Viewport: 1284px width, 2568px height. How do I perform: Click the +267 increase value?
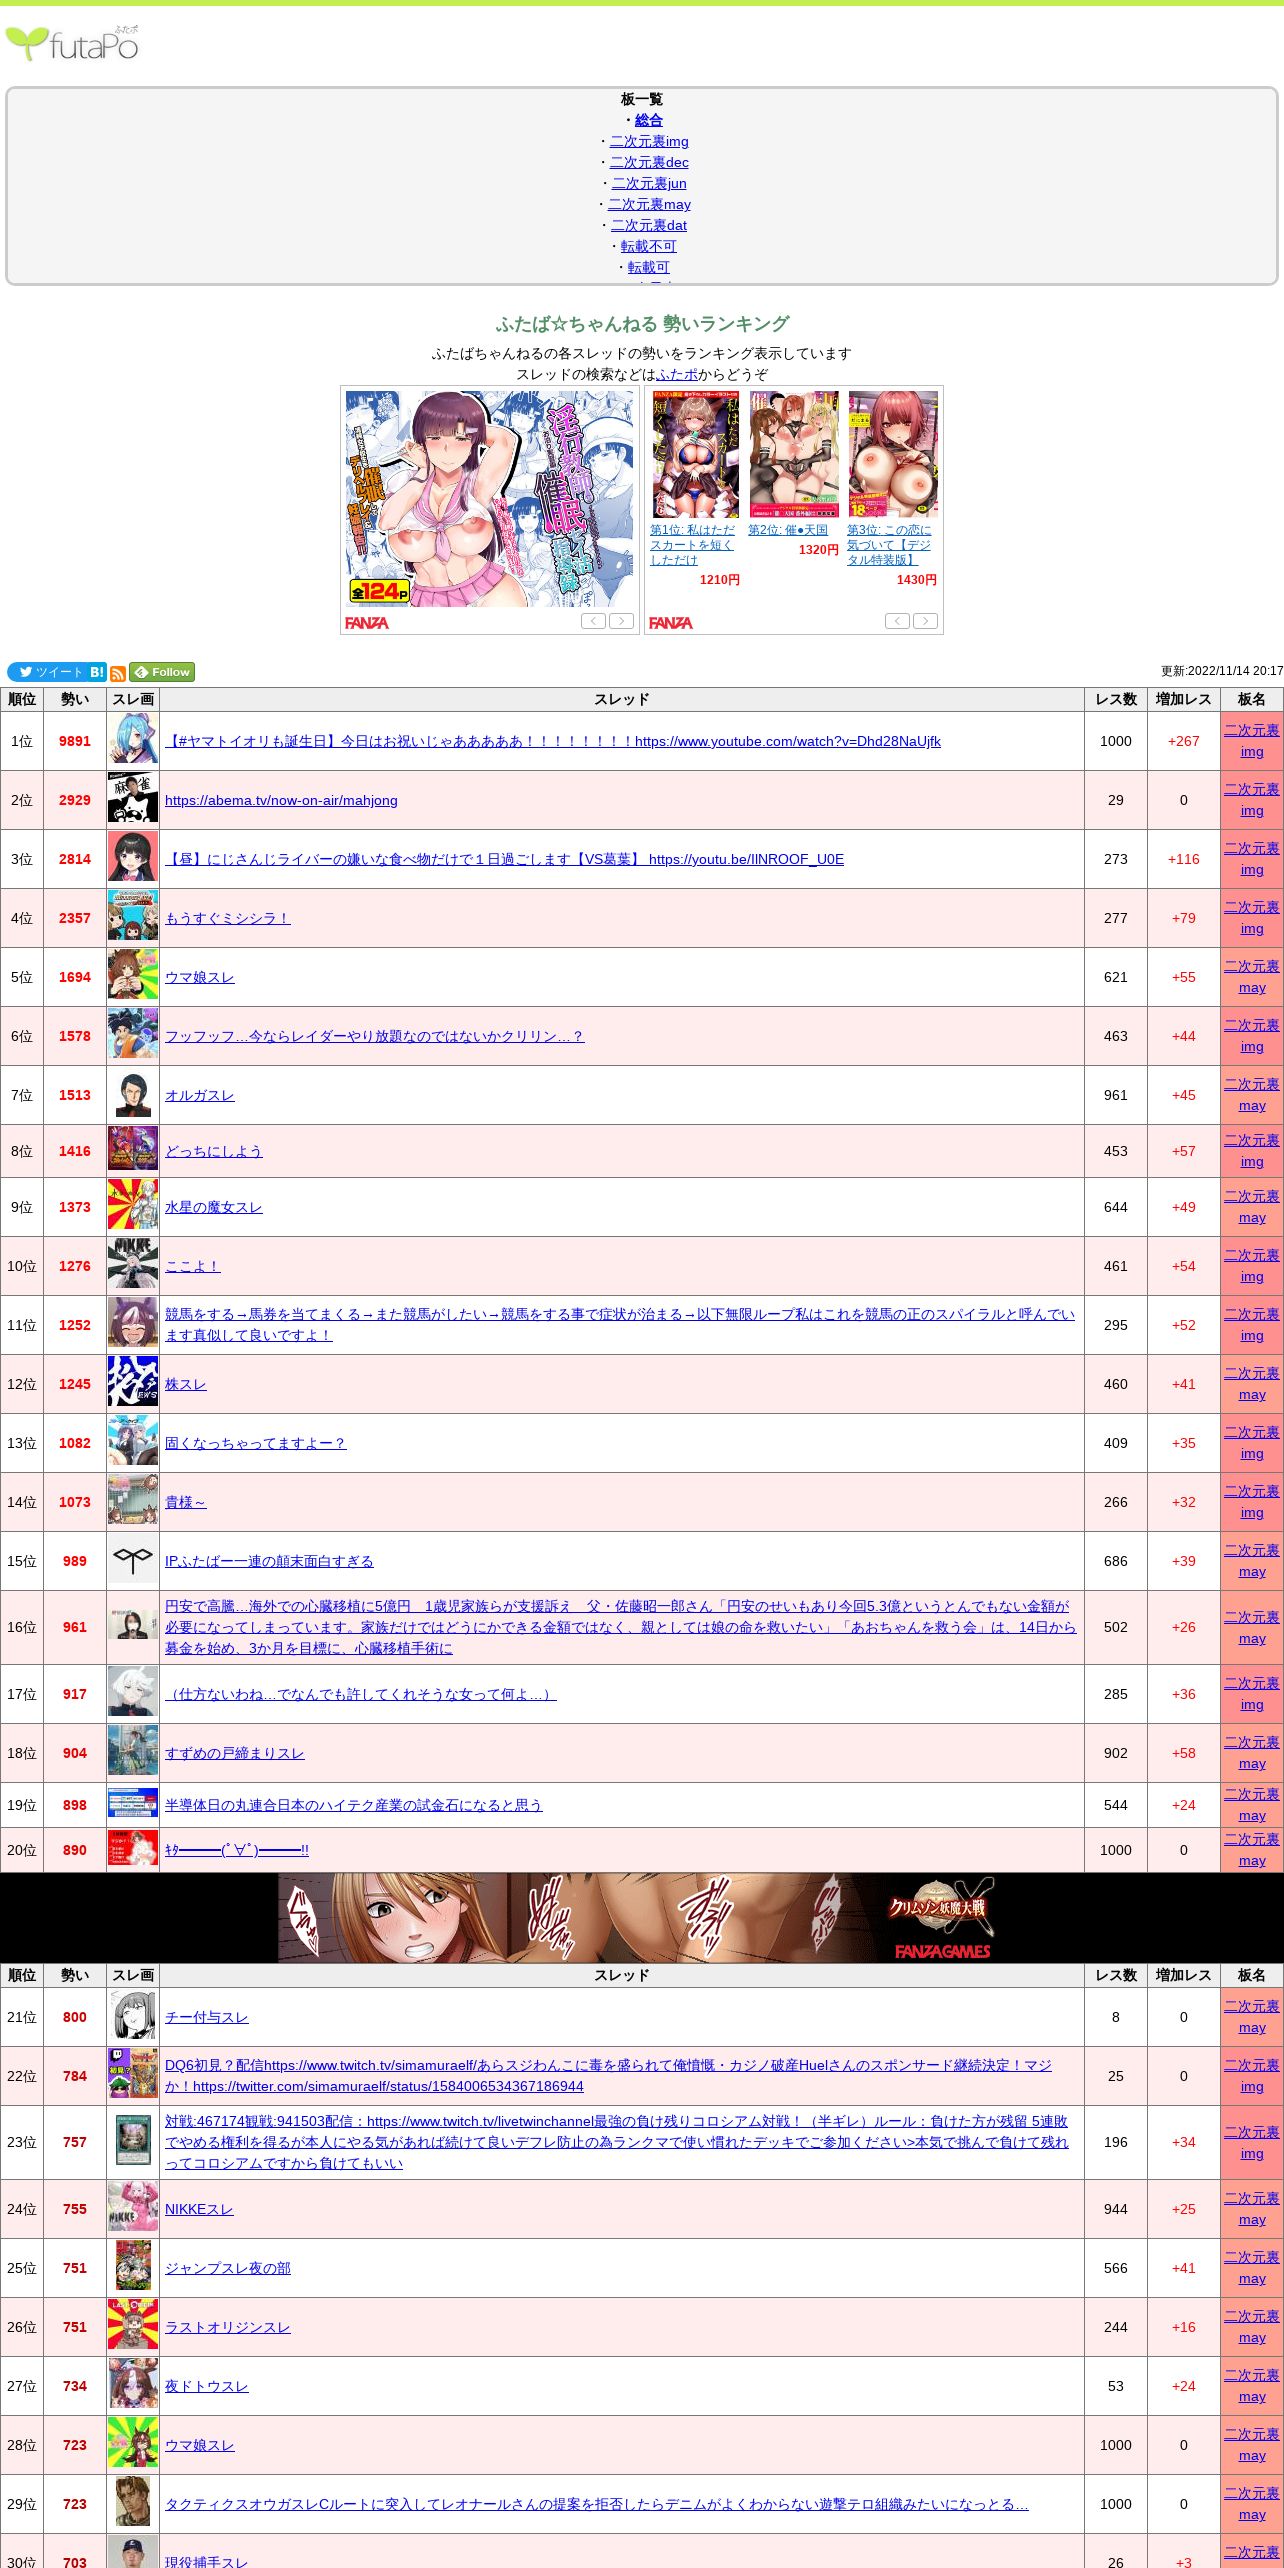click(1184, 741)
